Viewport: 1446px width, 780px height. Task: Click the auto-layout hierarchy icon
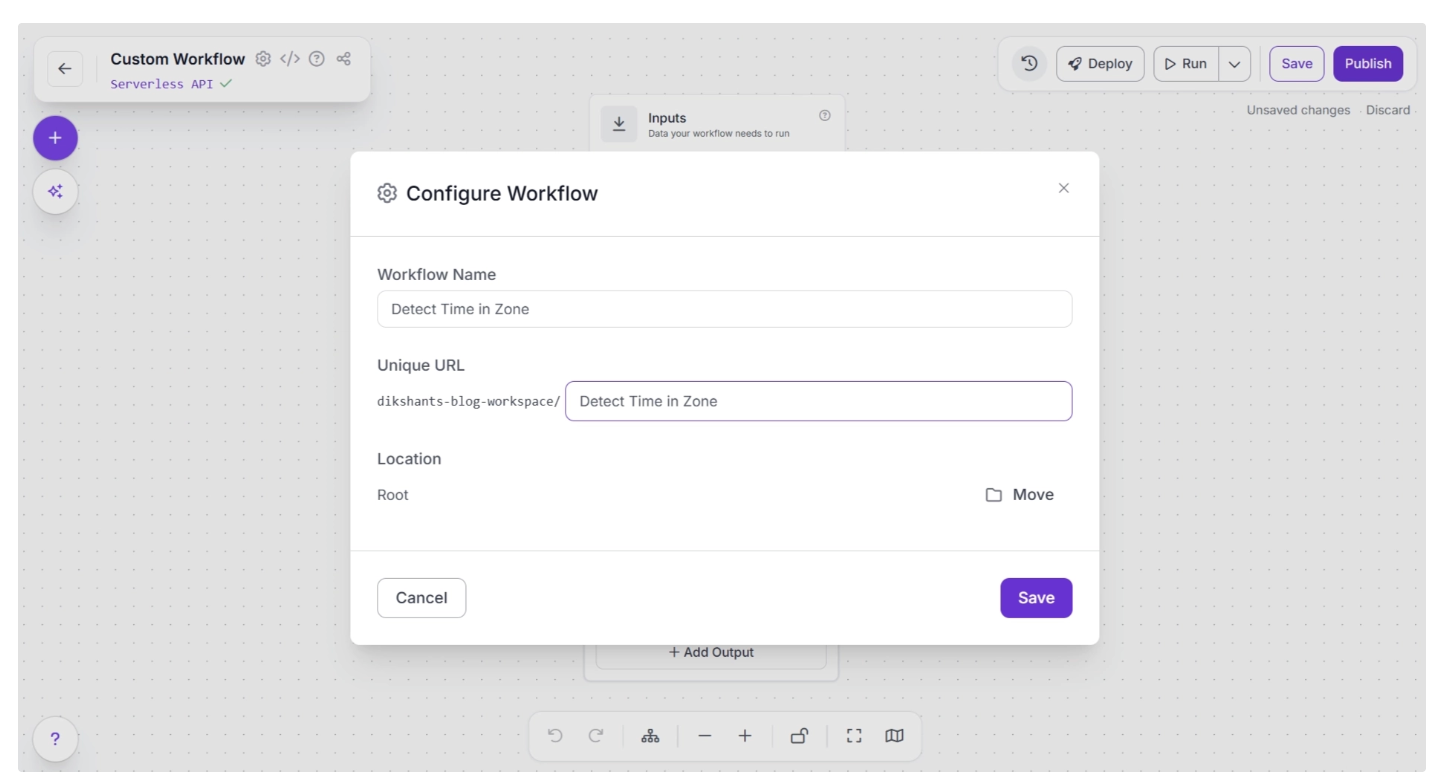650,736
